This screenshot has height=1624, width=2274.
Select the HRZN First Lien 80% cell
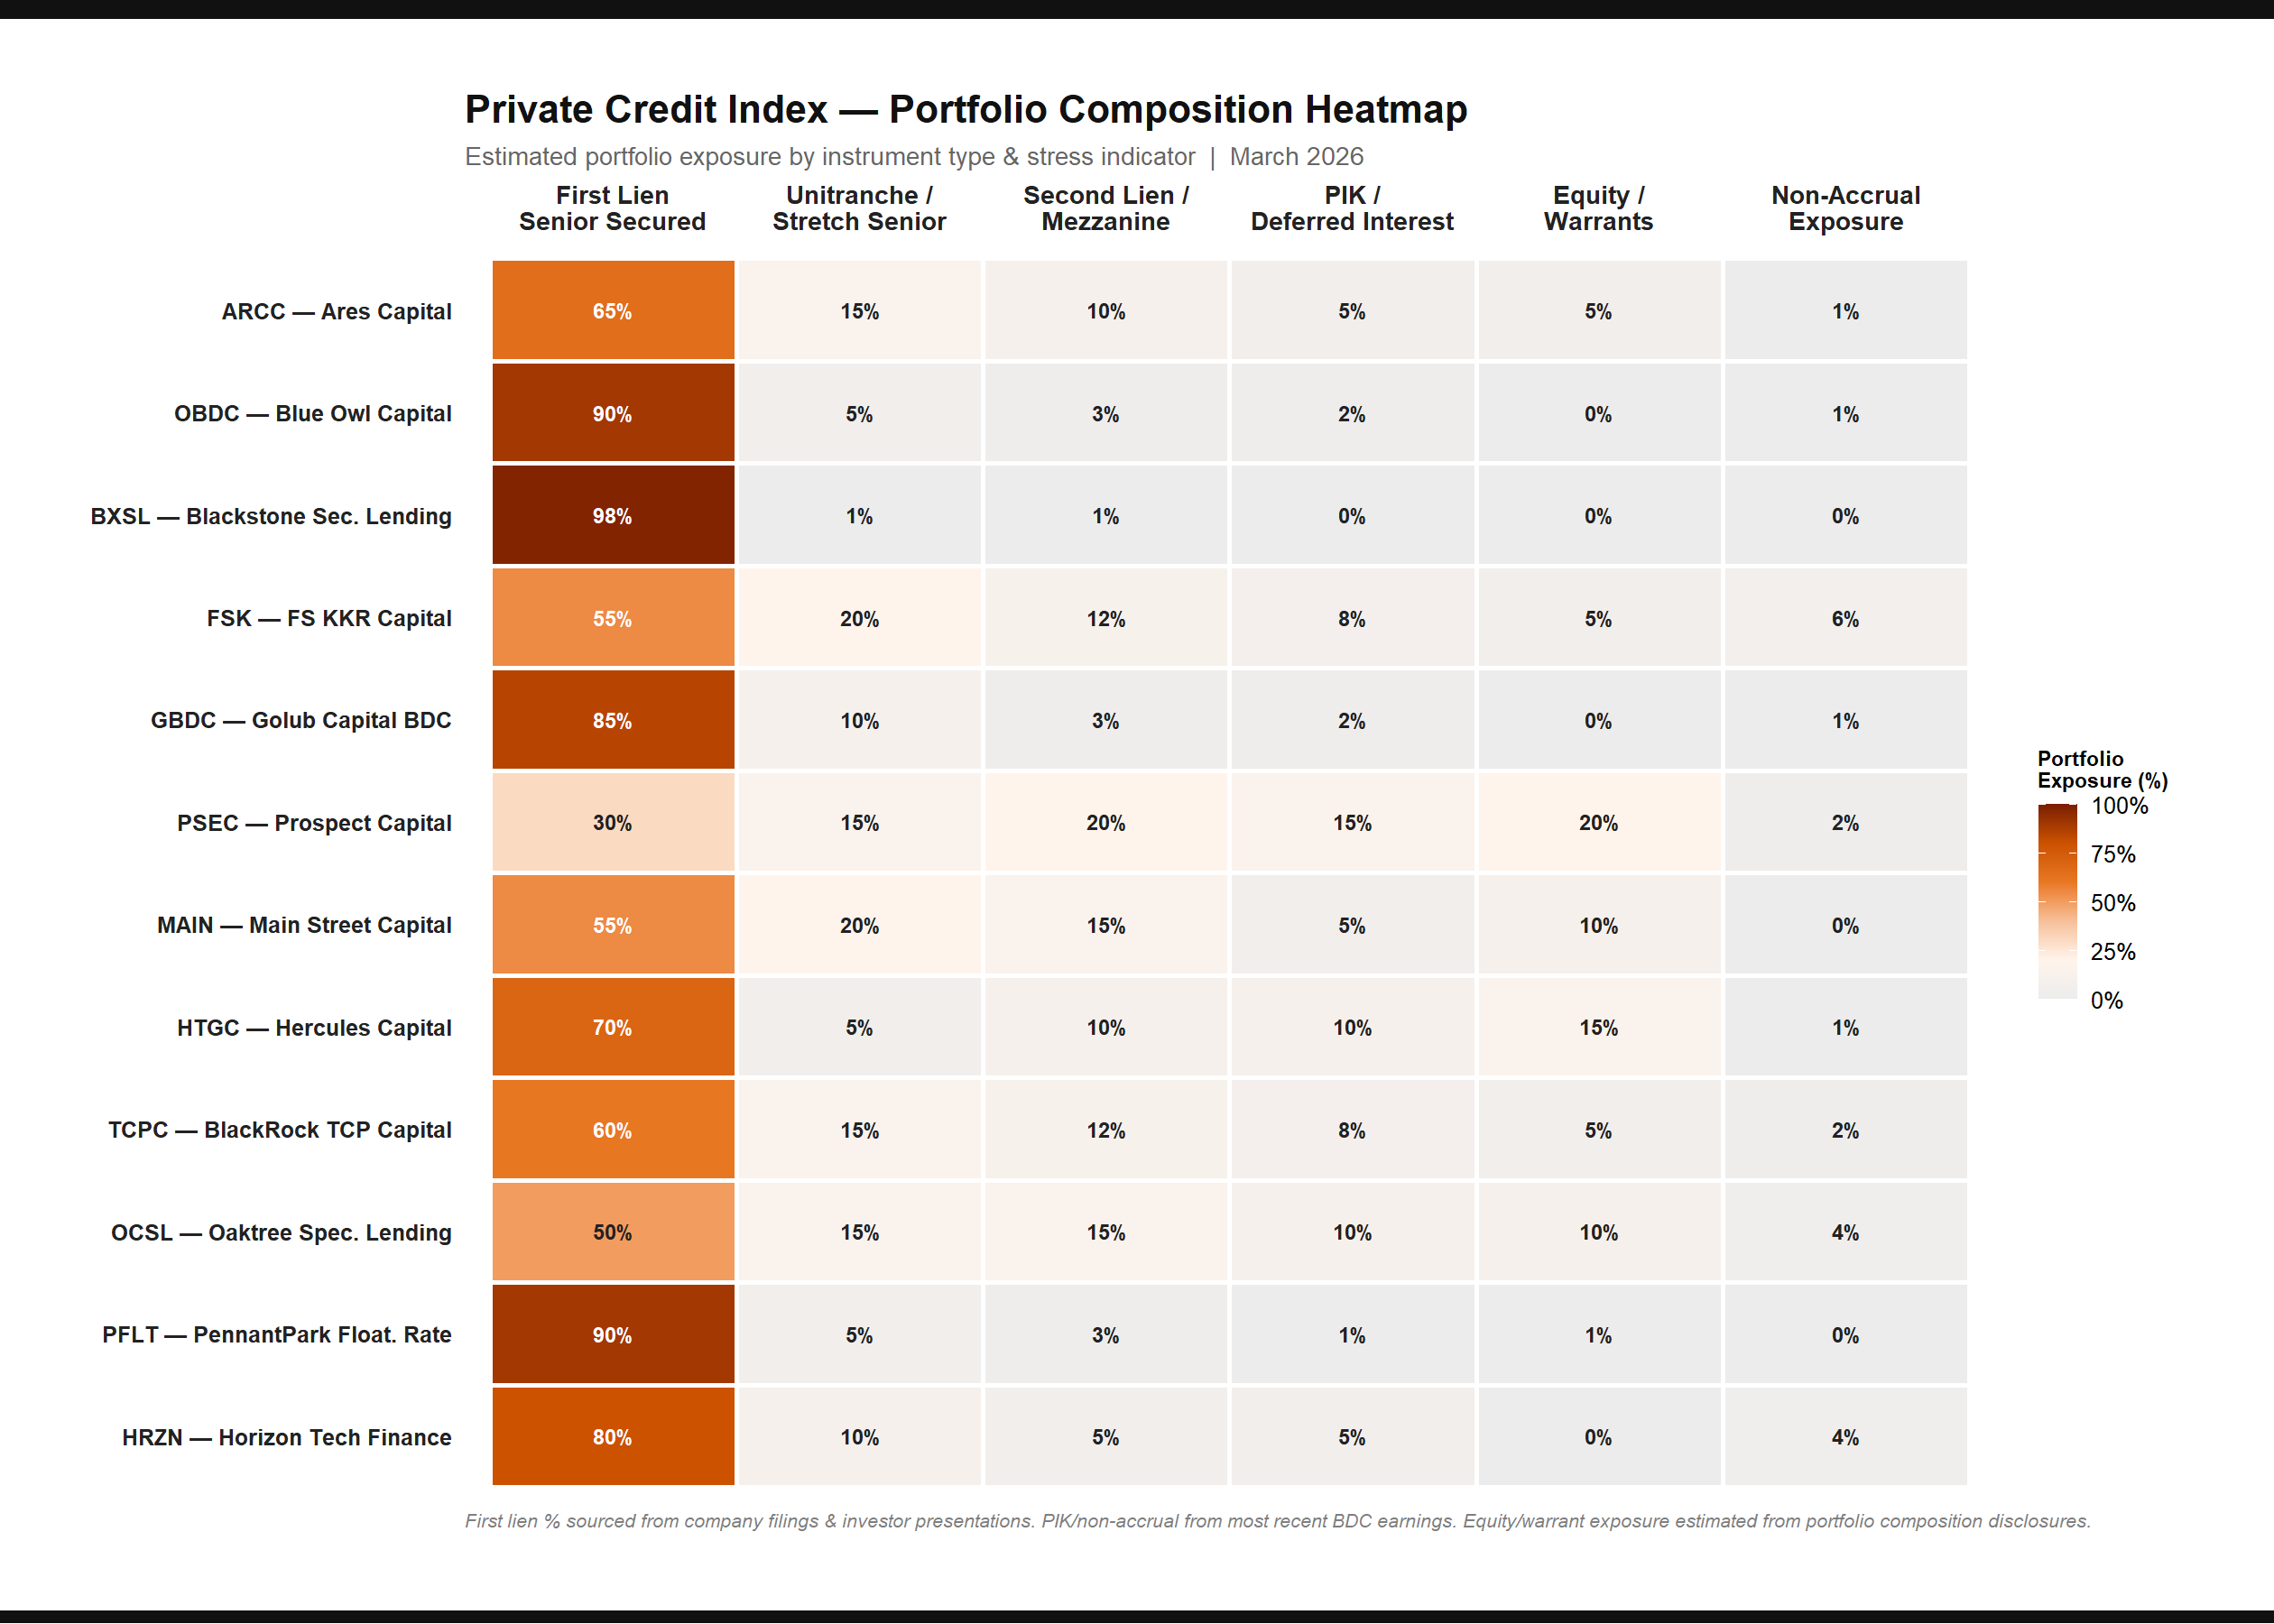coord(612,1436)
